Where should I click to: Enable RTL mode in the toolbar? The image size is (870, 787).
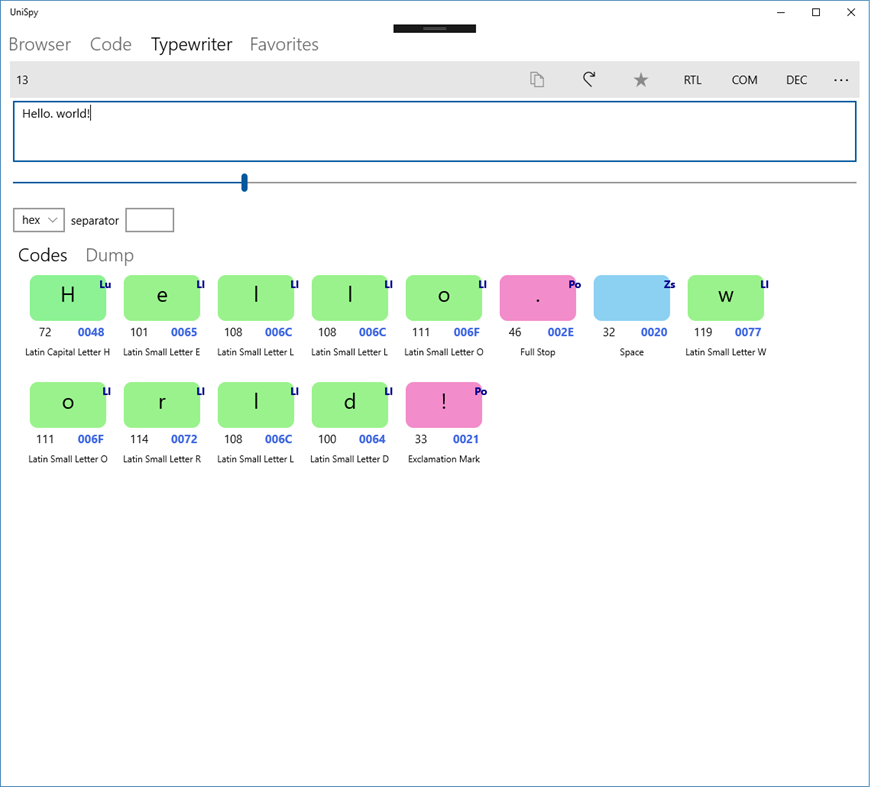click(x=692, y=80)
